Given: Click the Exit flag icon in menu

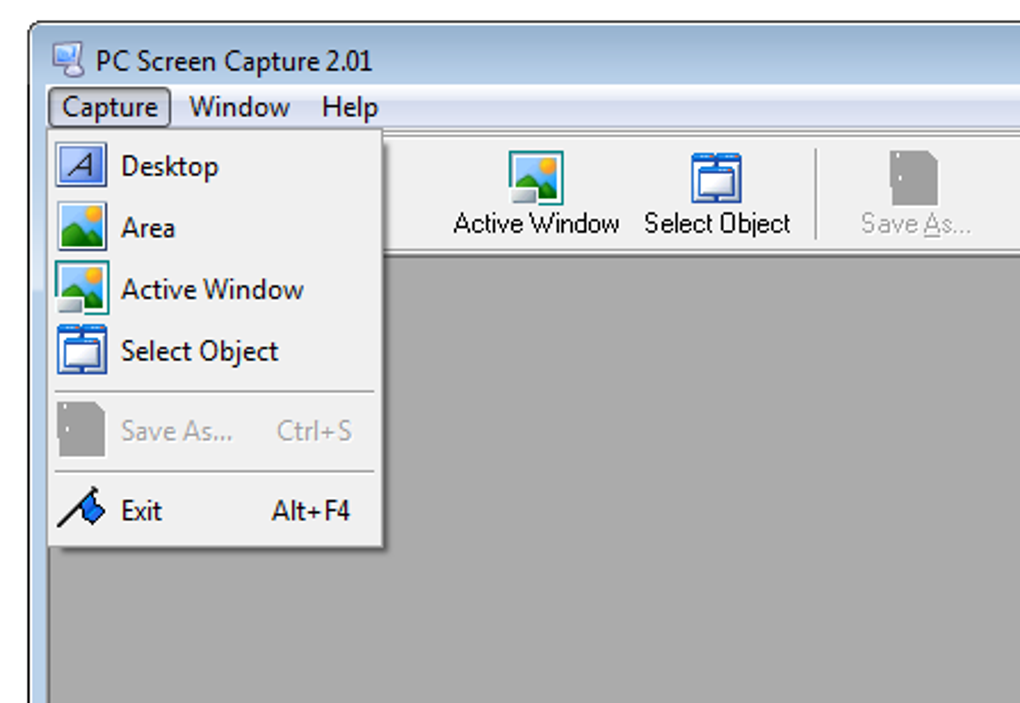Looking at the screenshot, I should [81, 510].
